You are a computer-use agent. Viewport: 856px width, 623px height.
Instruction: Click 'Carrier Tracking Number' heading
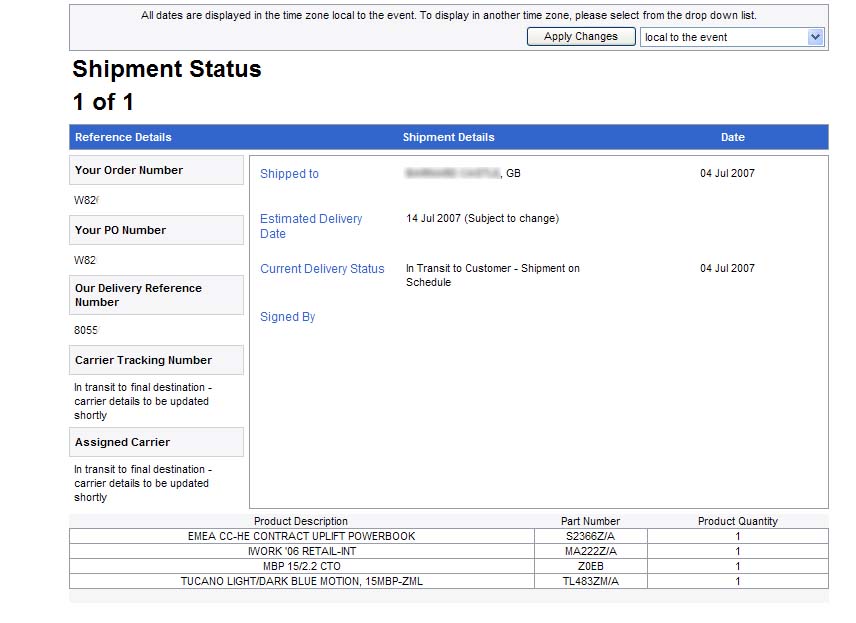click(x=156, y=360)
